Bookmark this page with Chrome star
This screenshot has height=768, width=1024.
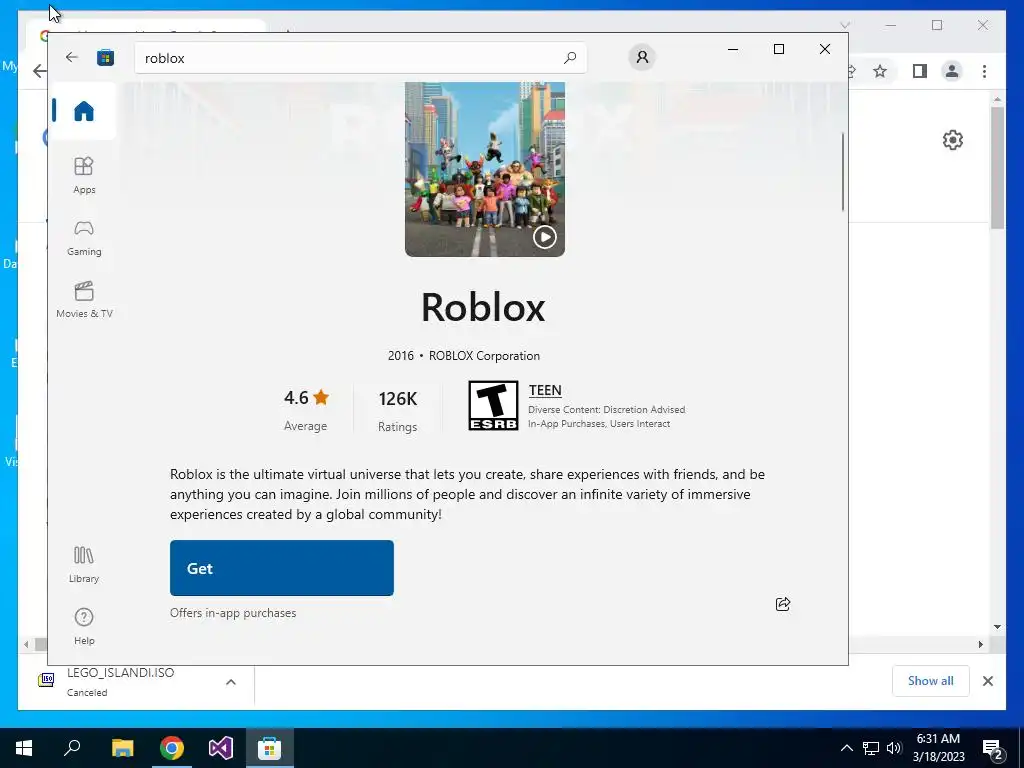pyautogui.click(x=880, y=71)
